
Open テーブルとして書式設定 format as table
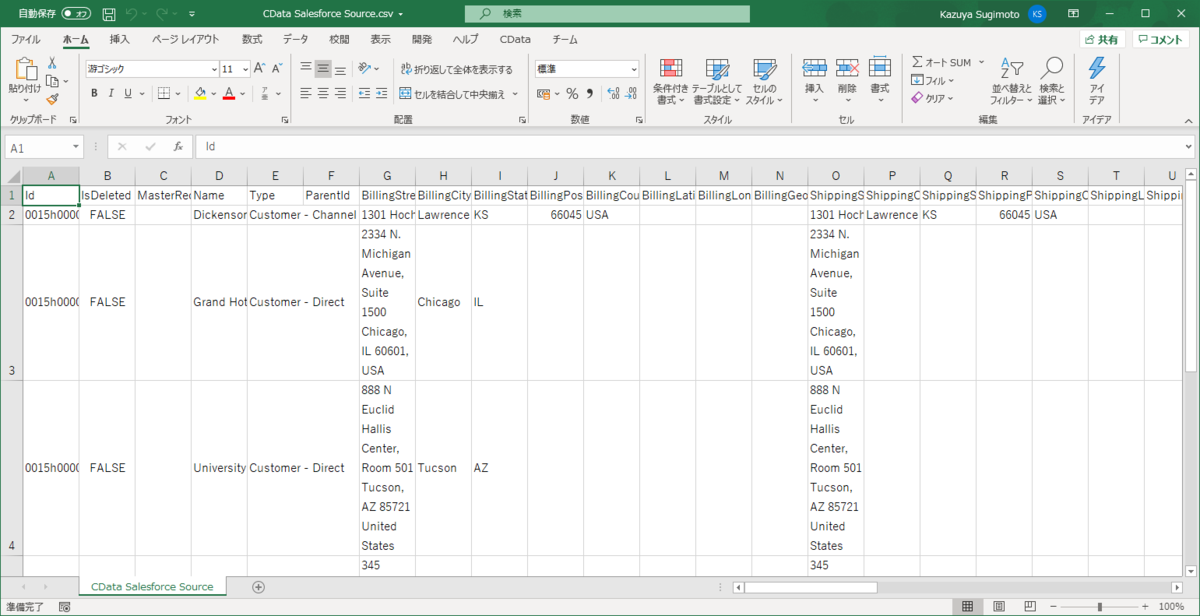[716, 81]
